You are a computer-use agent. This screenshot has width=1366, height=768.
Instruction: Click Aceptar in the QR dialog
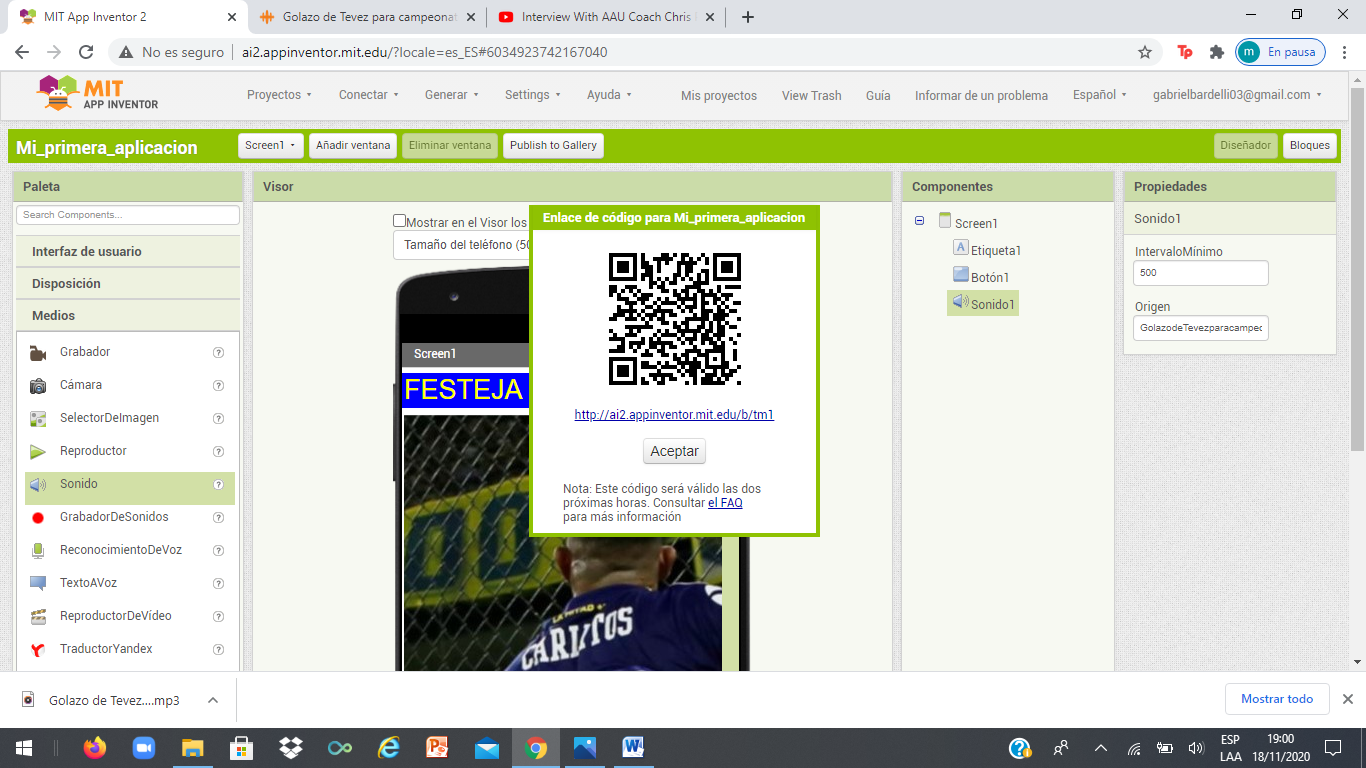tap(674, 451)
